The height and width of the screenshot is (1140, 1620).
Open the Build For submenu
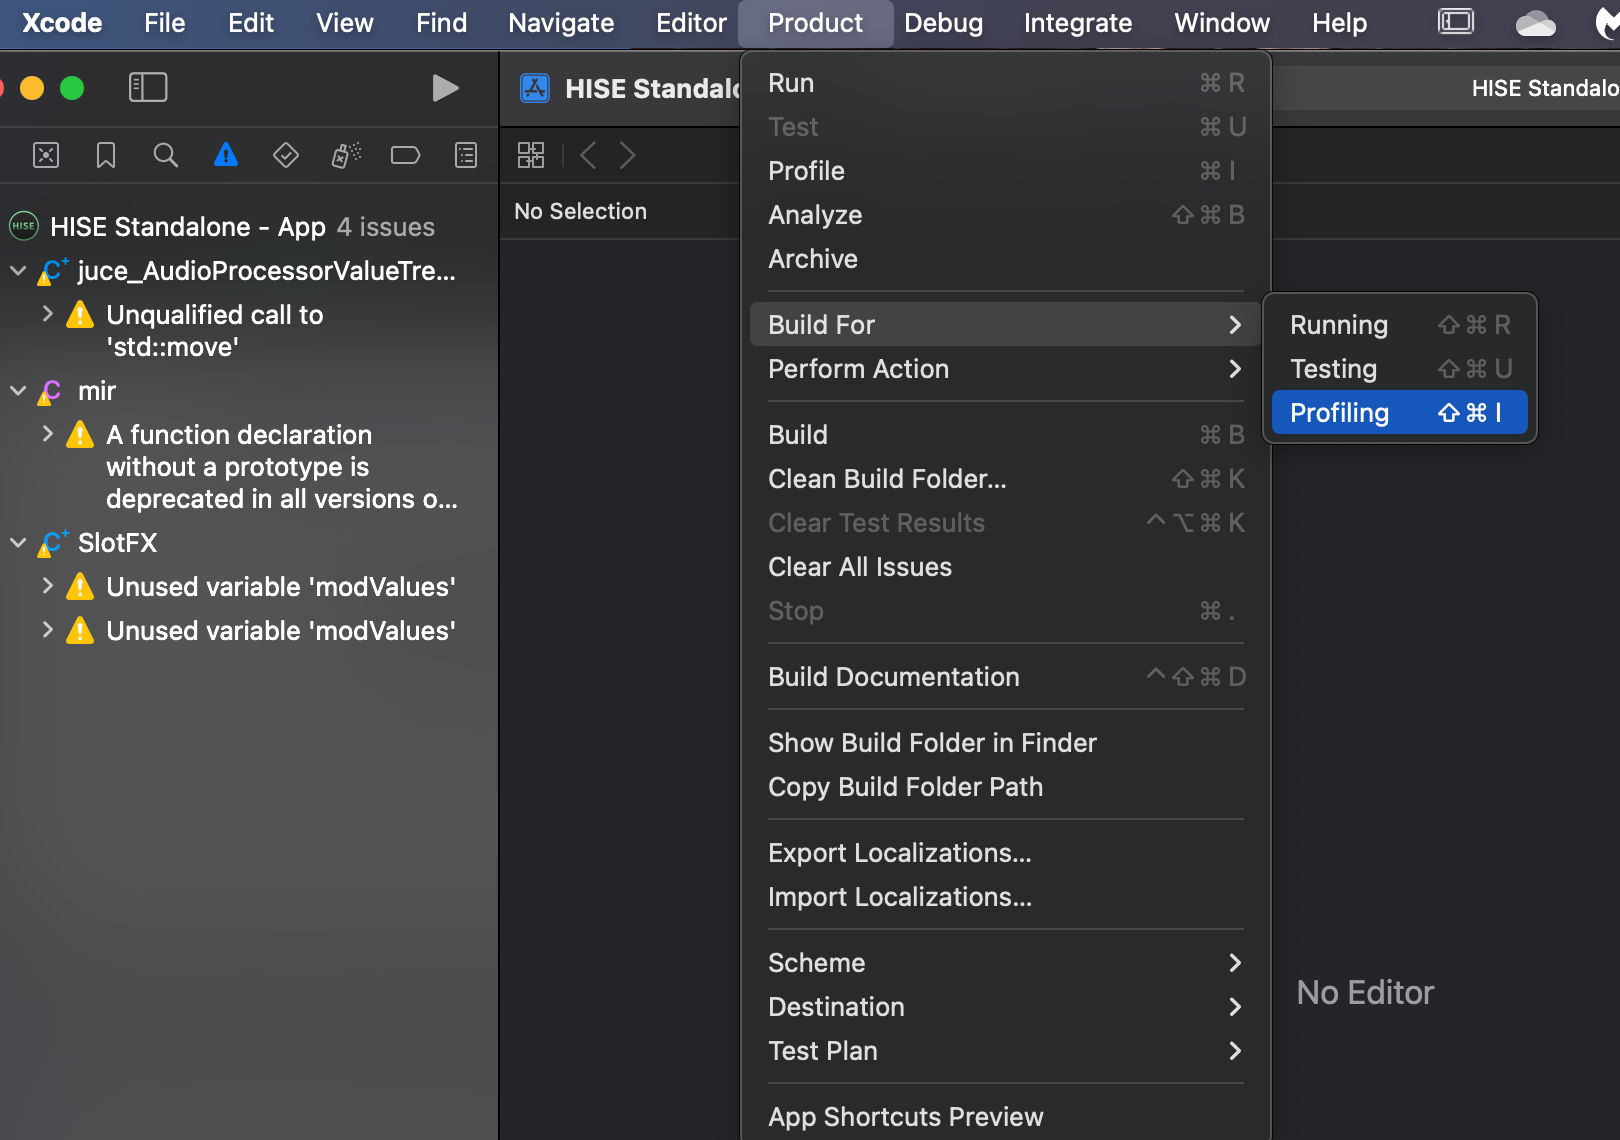[1006, 325]
